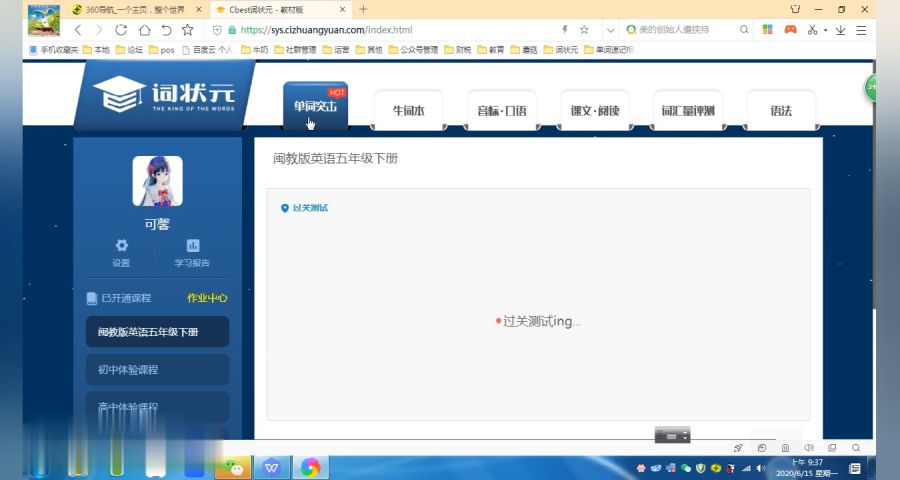Expand the scissors screenshot tool dropdown
900x480 pixels.
[825, 30]
